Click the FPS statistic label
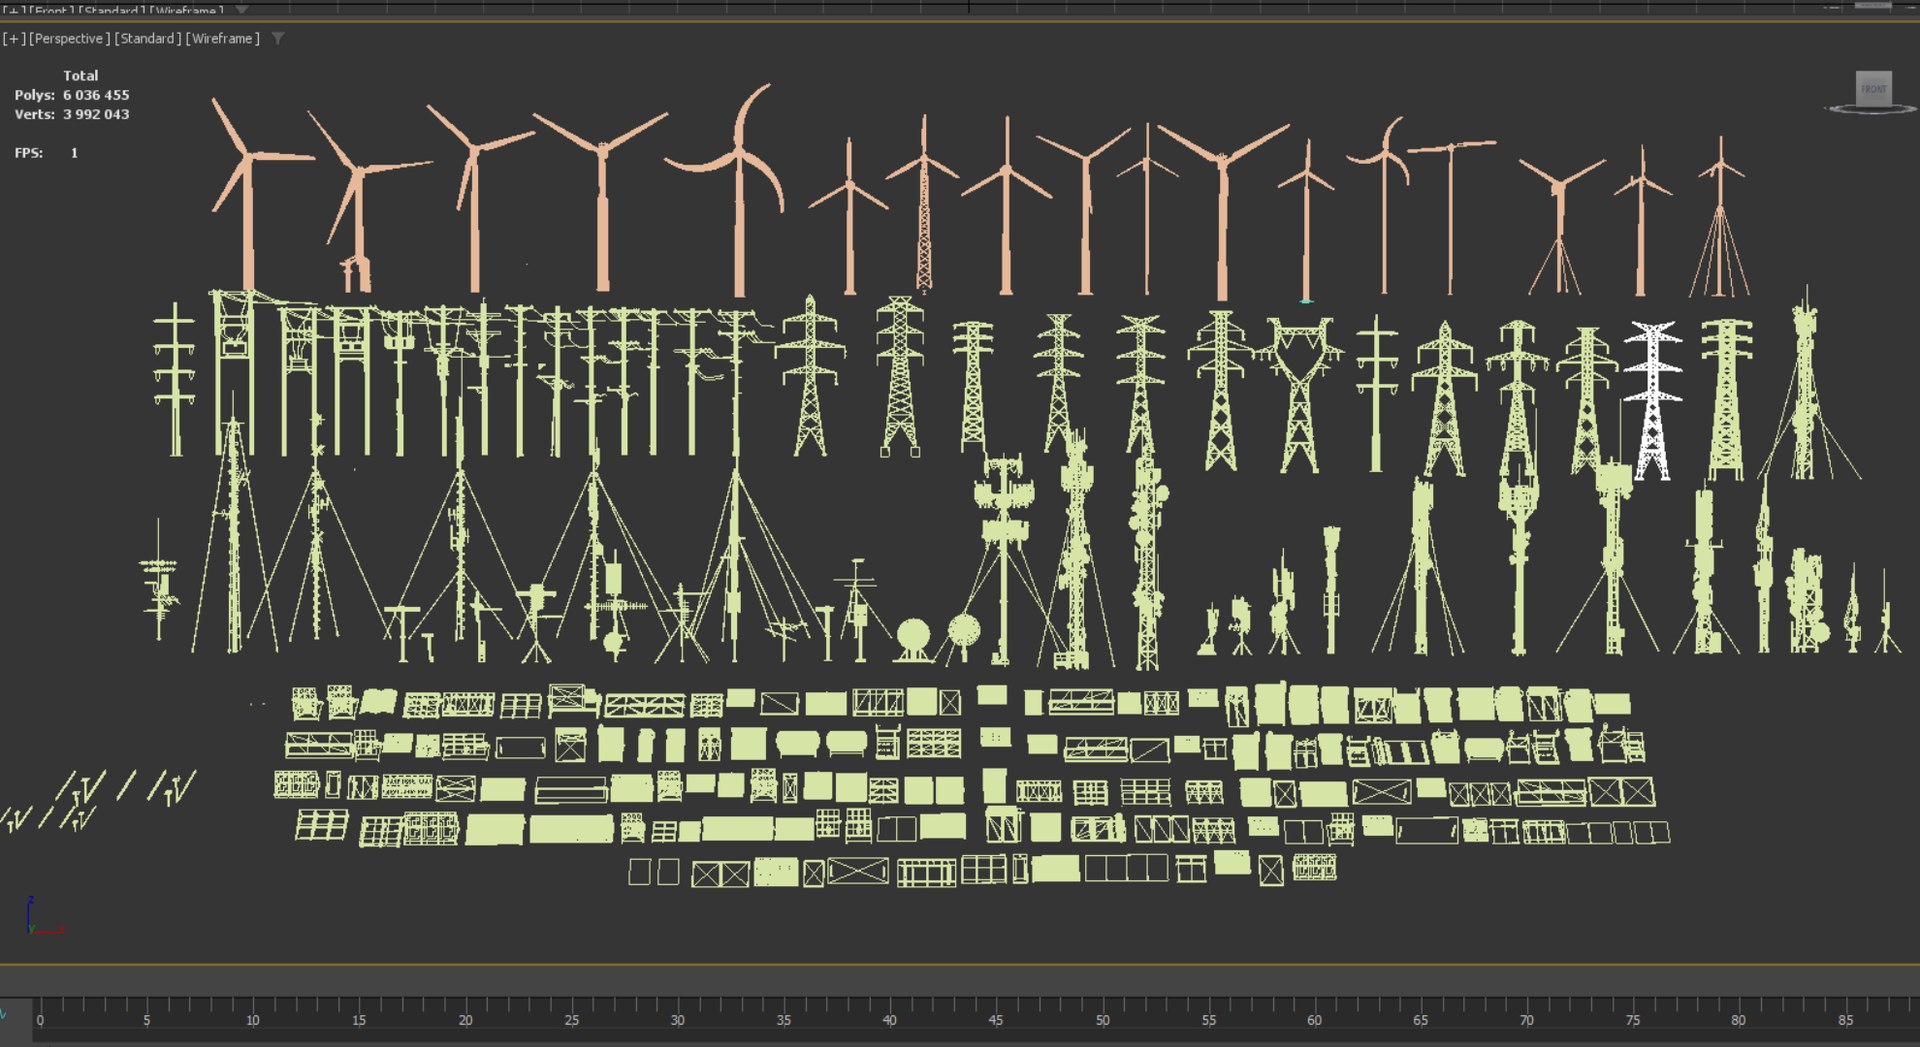This screenshot has width=1920, height=1047. click(28, 153)
